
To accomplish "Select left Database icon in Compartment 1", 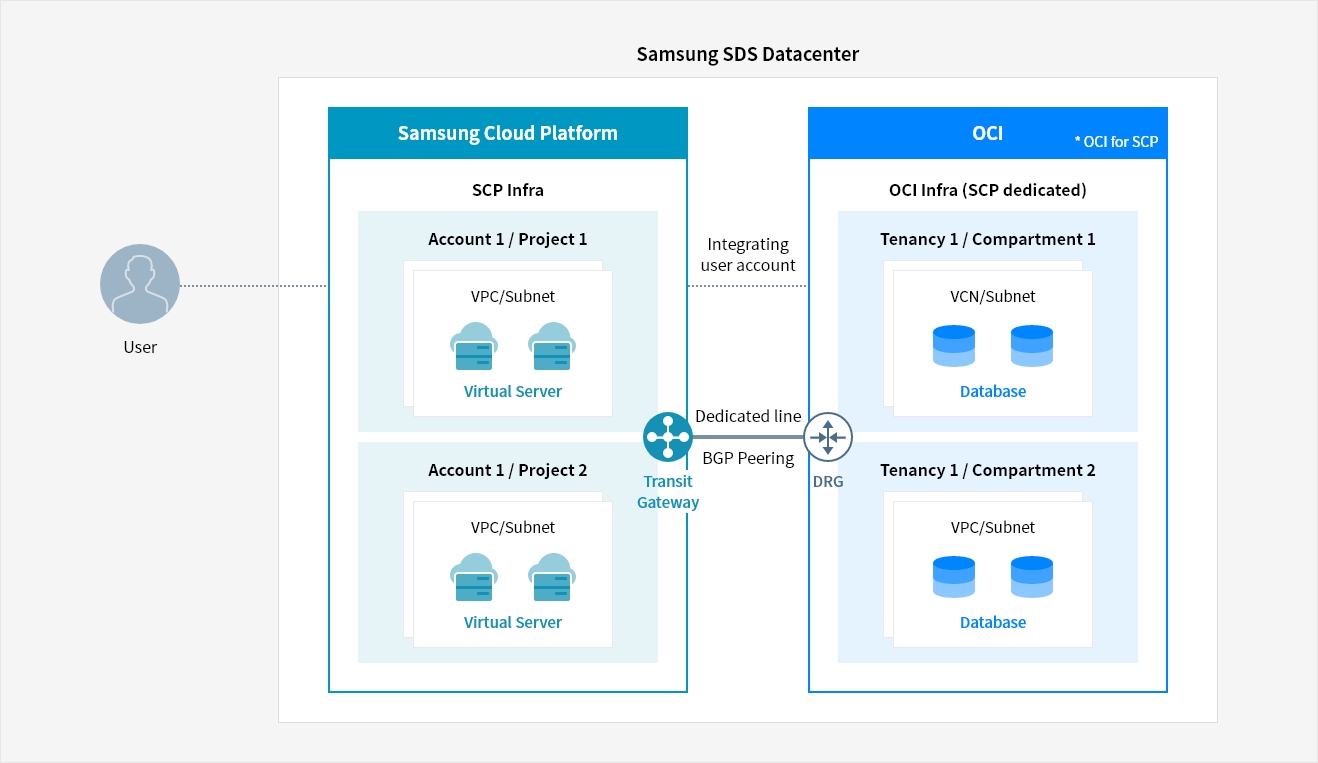I will coord(954,346).
